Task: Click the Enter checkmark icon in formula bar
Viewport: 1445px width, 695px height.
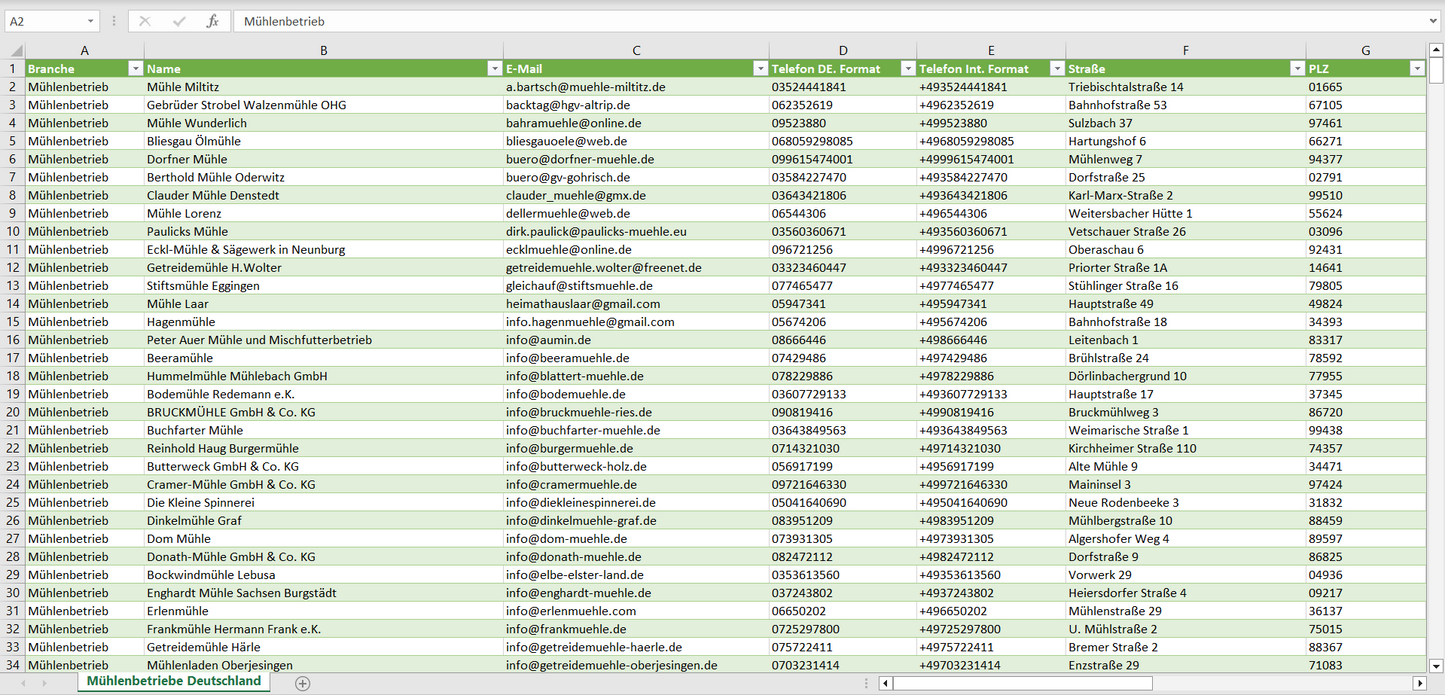Action: tap(179, 21)
